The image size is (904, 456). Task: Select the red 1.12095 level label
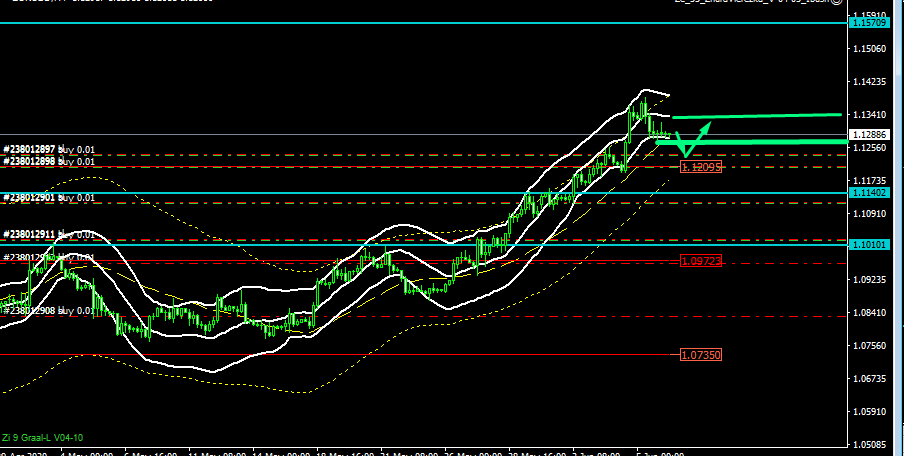(700, 167)
